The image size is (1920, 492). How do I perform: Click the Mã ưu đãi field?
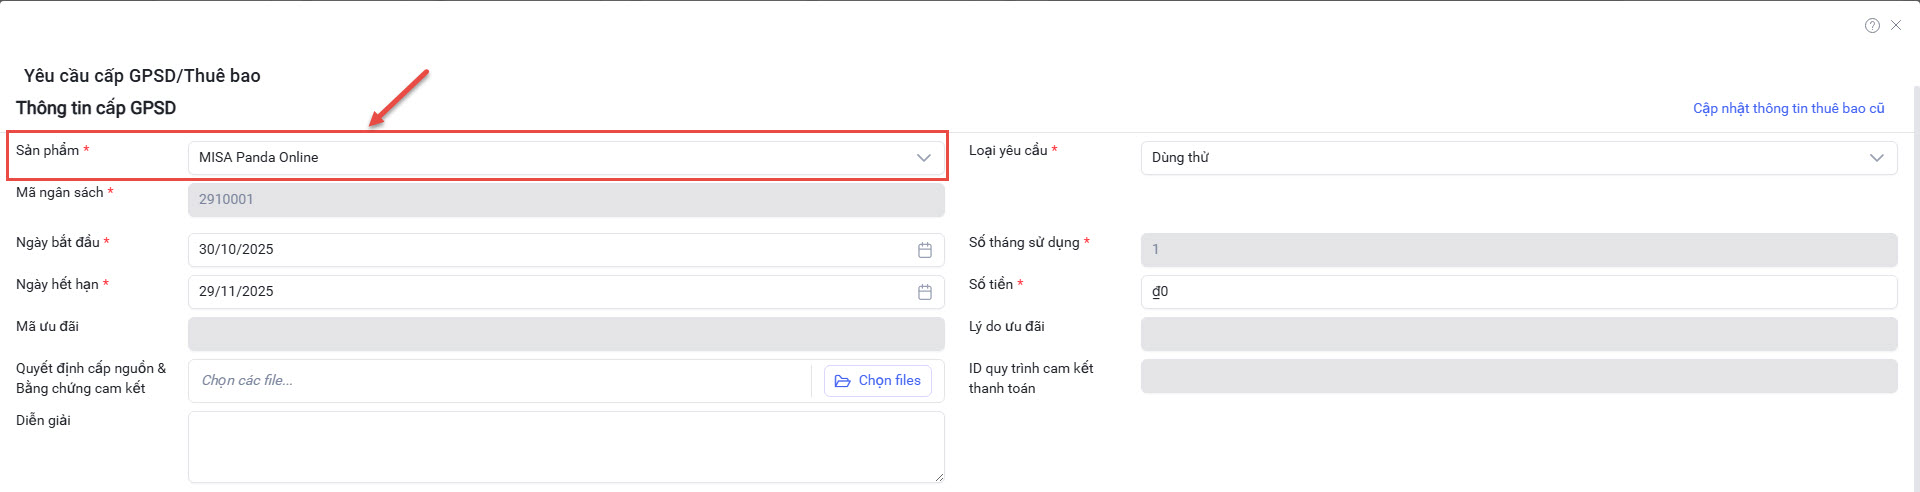click(566, 334)
